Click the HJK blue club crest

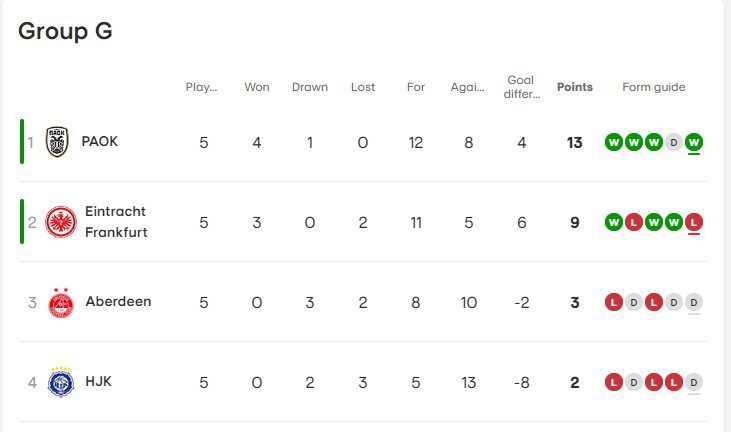(61, 382)
